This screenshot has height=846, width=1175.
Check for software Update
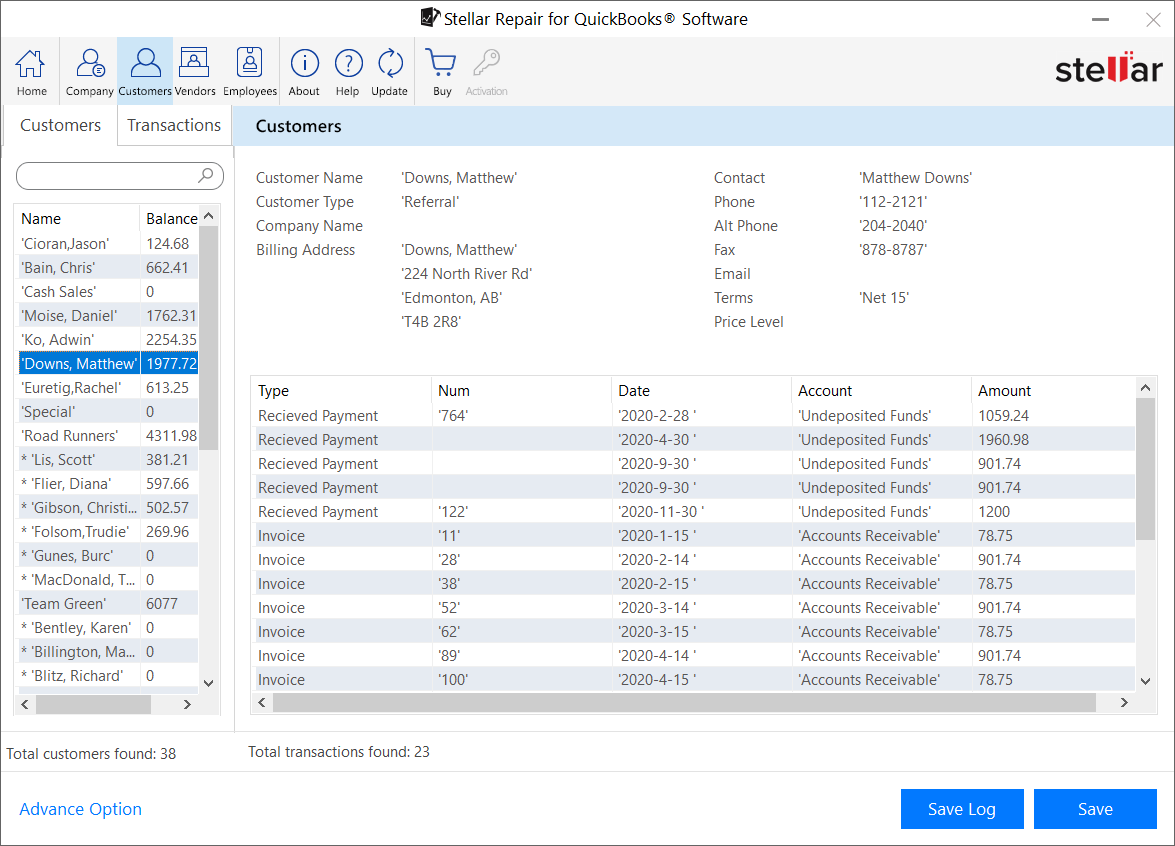[390, 72]
